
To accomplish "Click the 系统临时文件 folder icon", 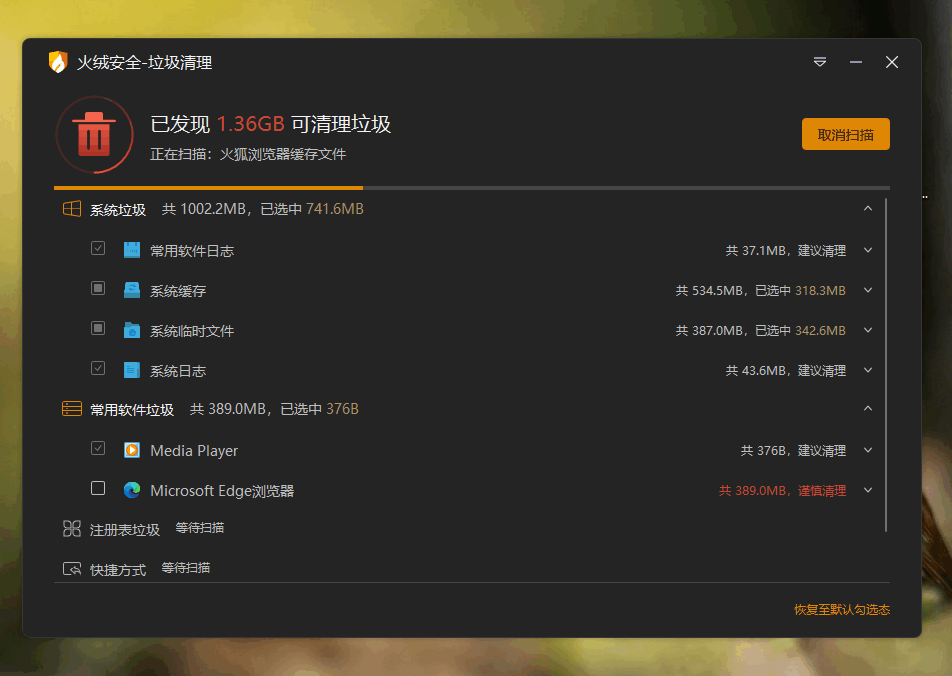I will point(132,330).
